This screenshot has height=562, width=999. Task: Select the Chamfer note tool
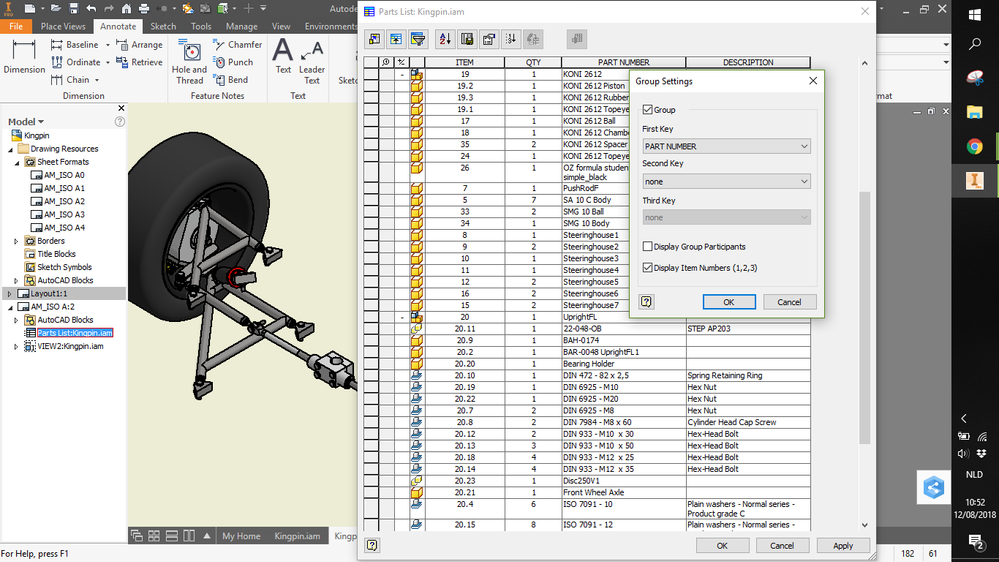[238, 45]
